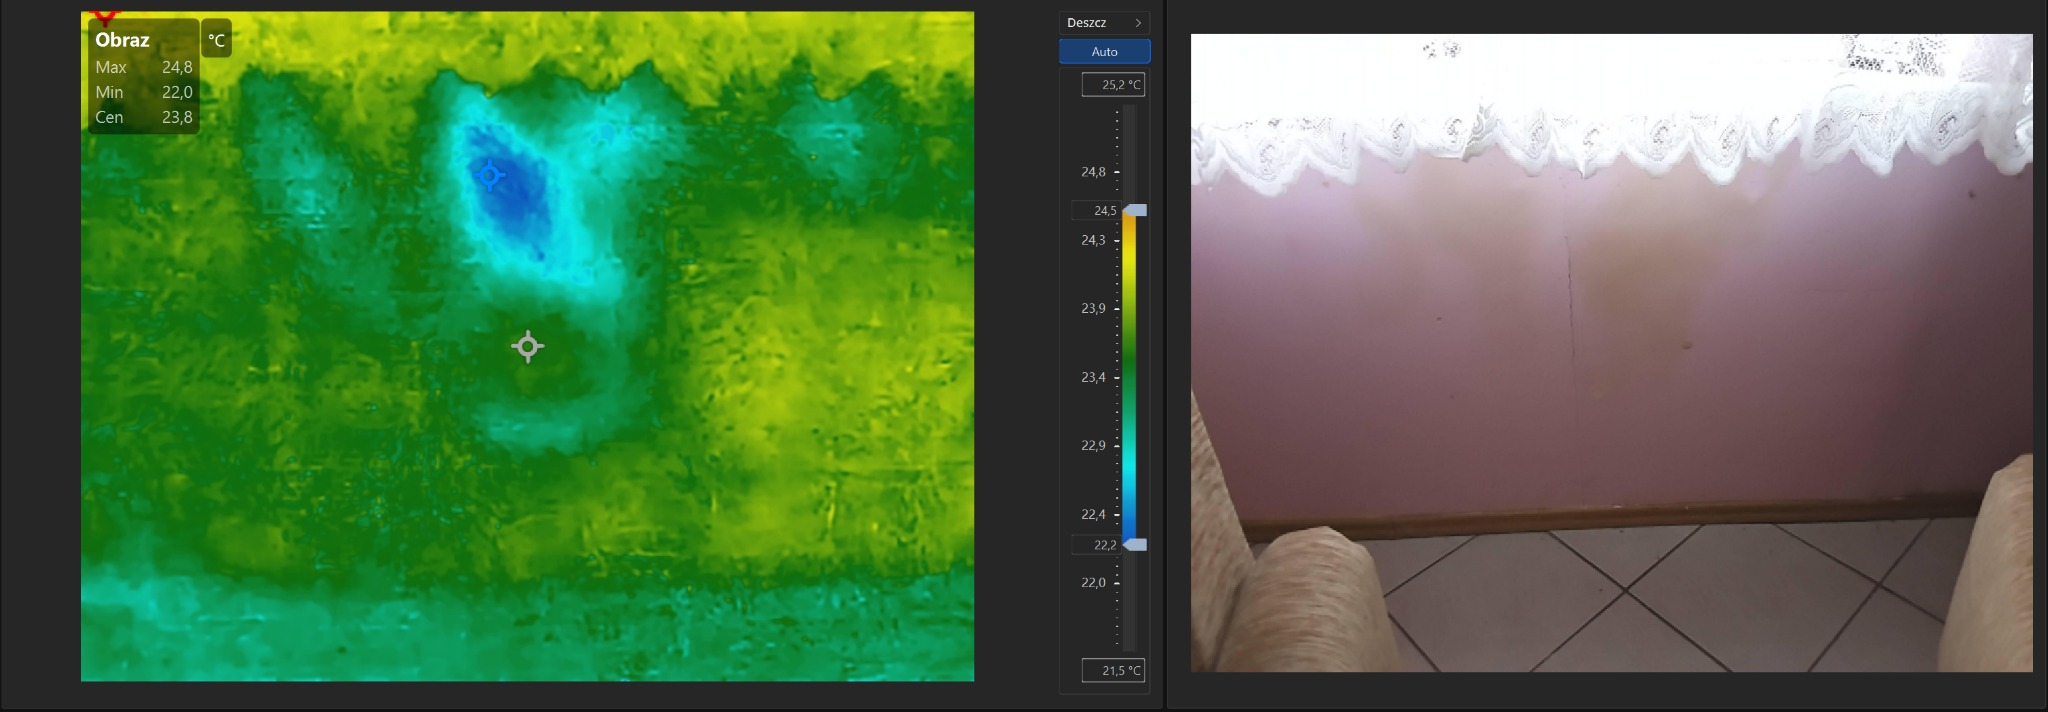Screen dimensions: 2048x712
Task: Click the Obraz measurement panel title
Action: tap(122, 40)
